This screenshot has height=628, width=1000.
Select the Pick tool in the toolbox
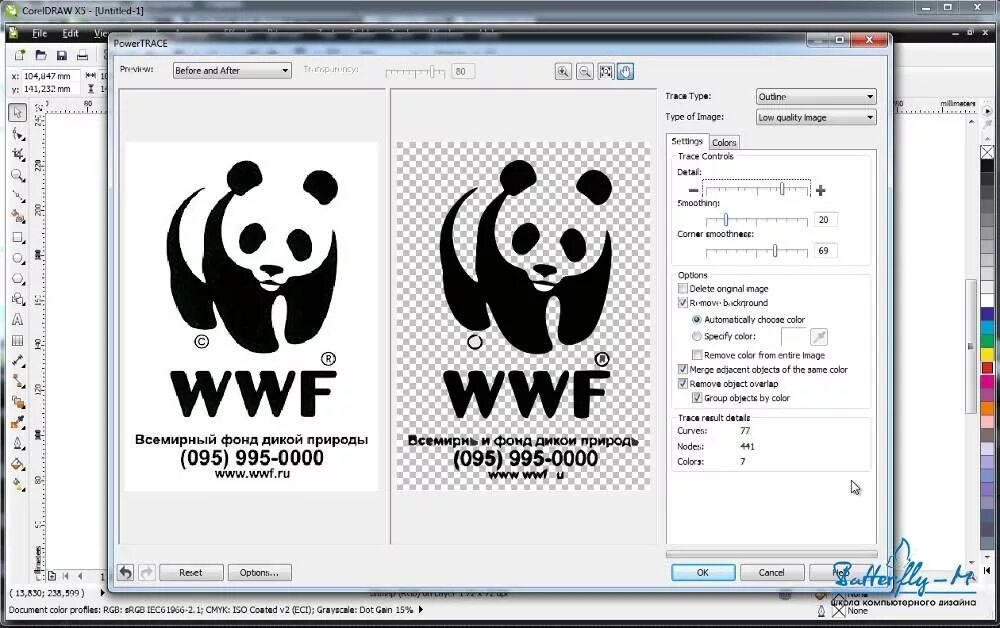[18, 112]
